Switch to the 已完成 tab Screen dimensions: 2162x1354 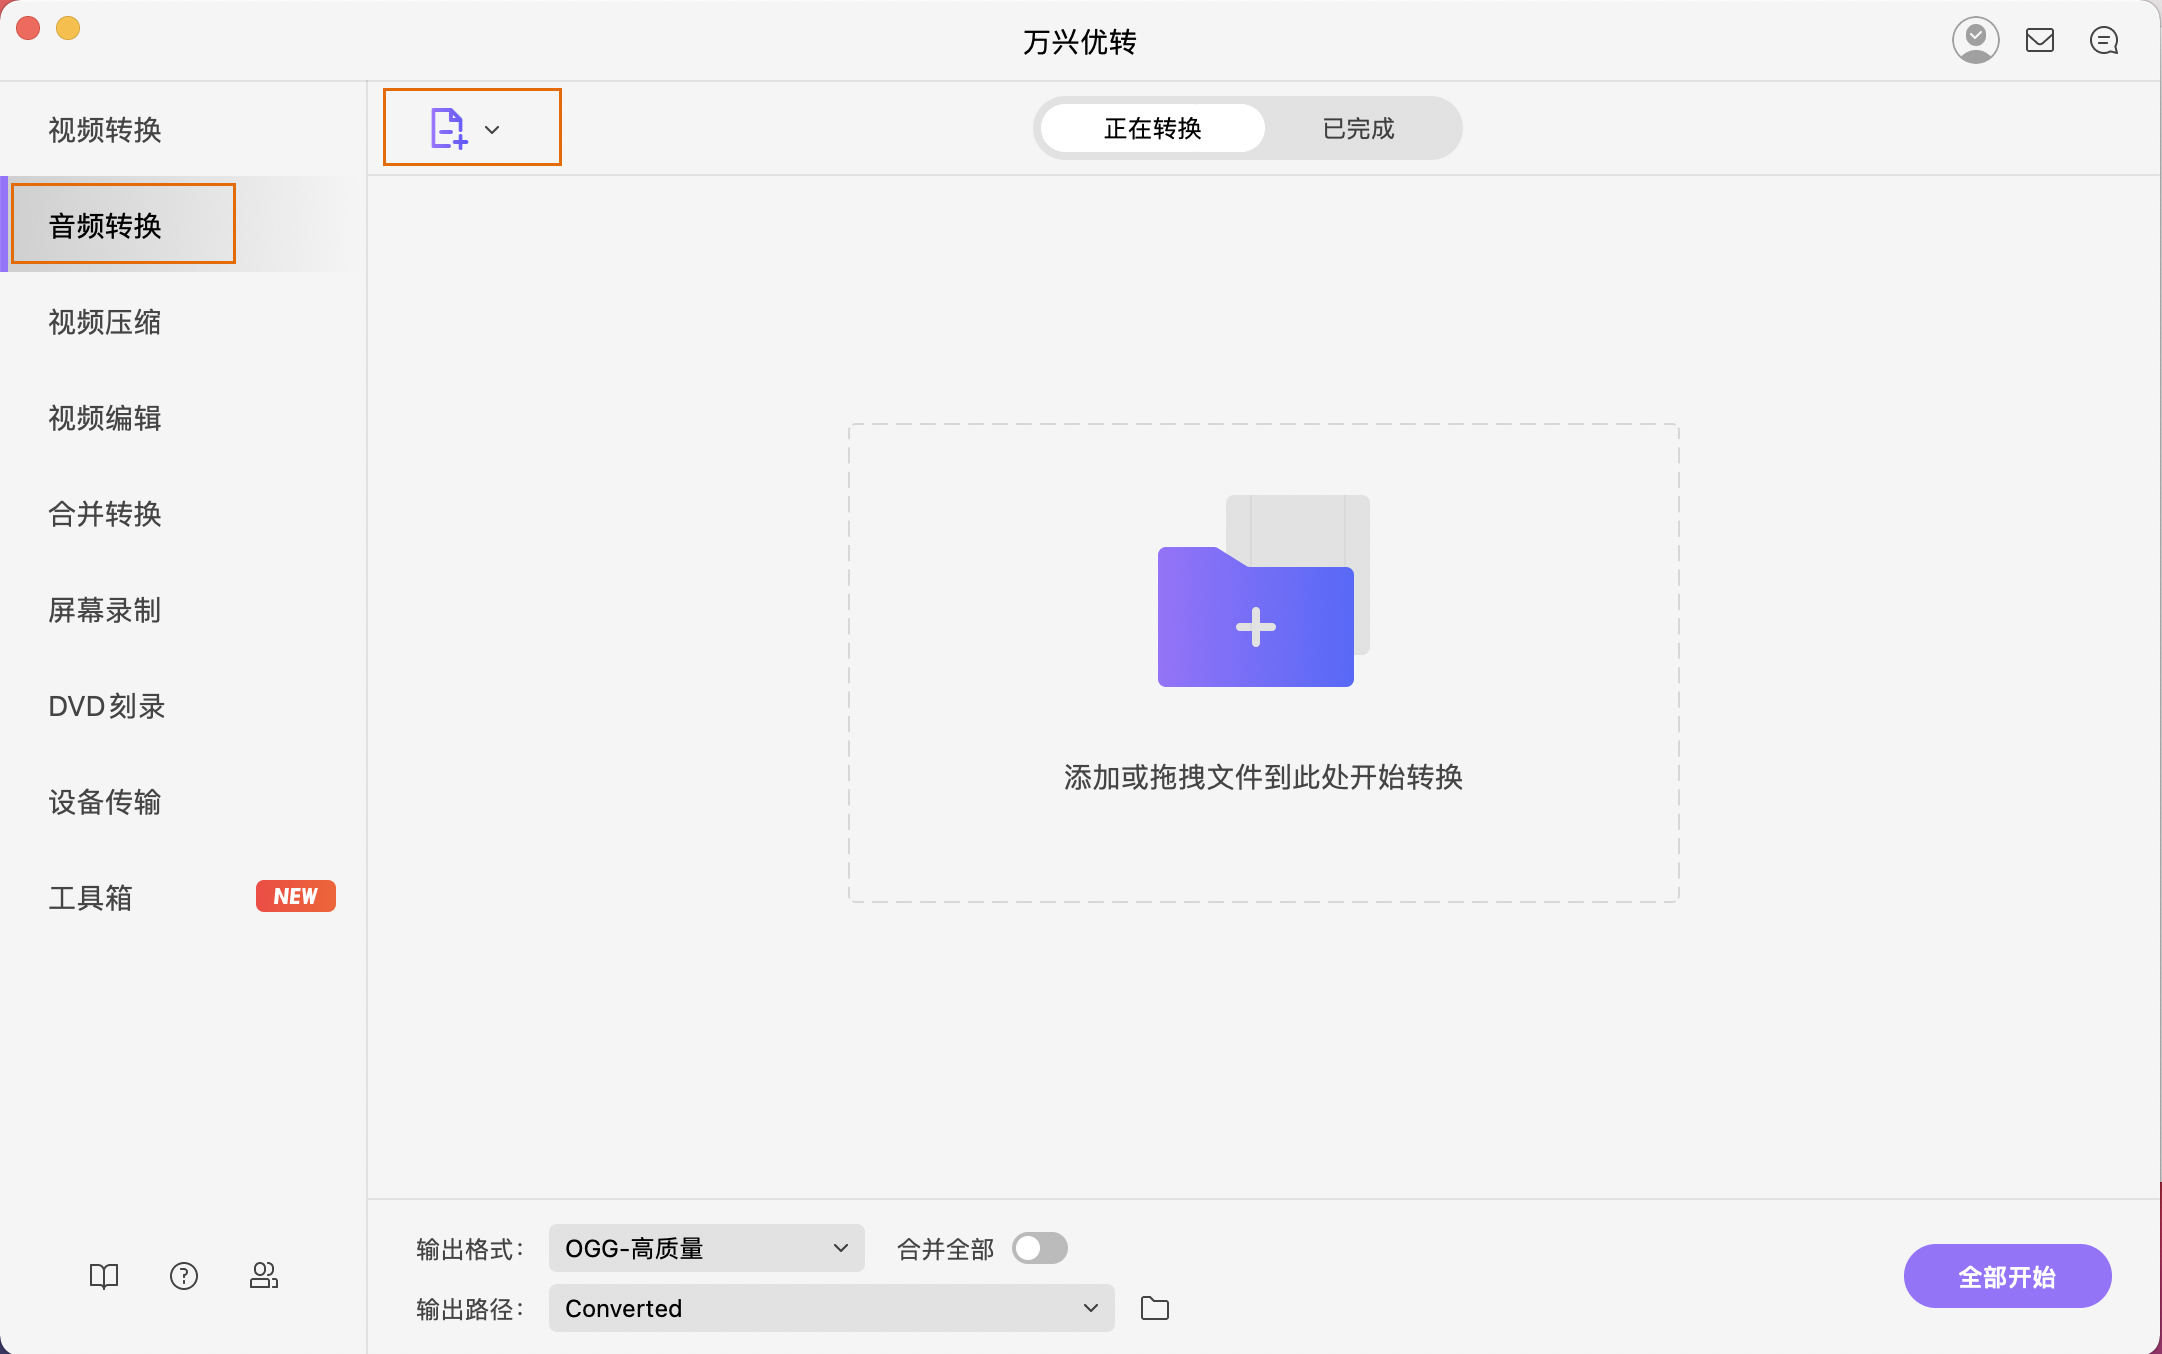pyautogui.click(x=1358, y=128)
